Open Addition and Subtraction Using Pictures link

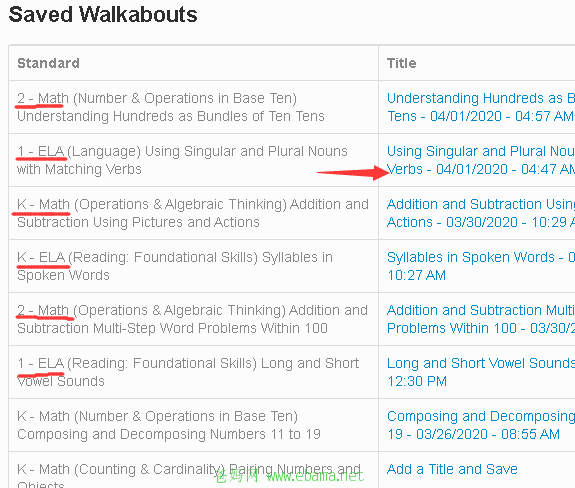point(481,213)
